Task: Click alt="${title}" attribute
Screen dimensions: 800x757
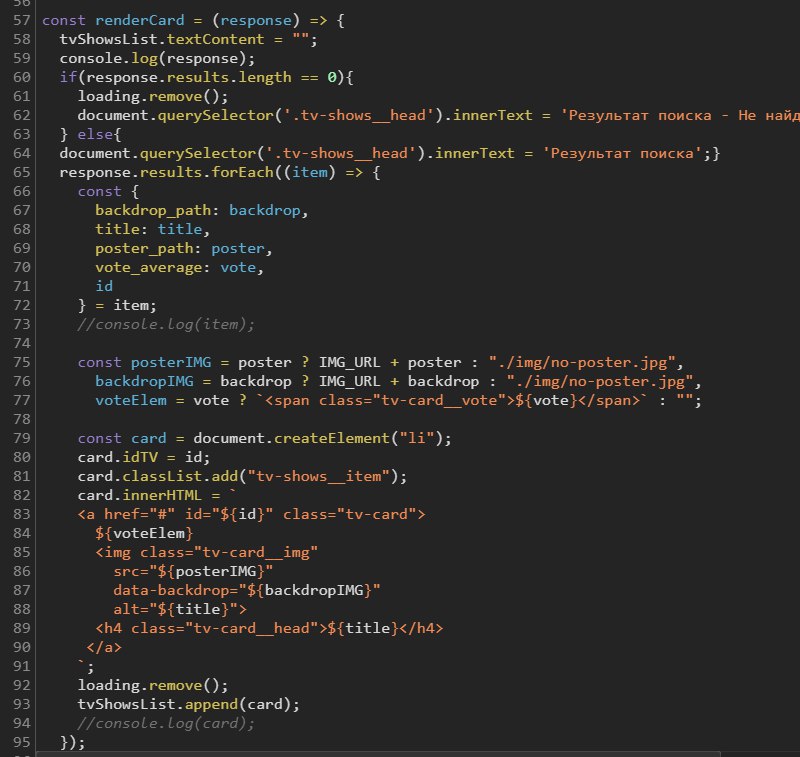Action: pos(180,610)
